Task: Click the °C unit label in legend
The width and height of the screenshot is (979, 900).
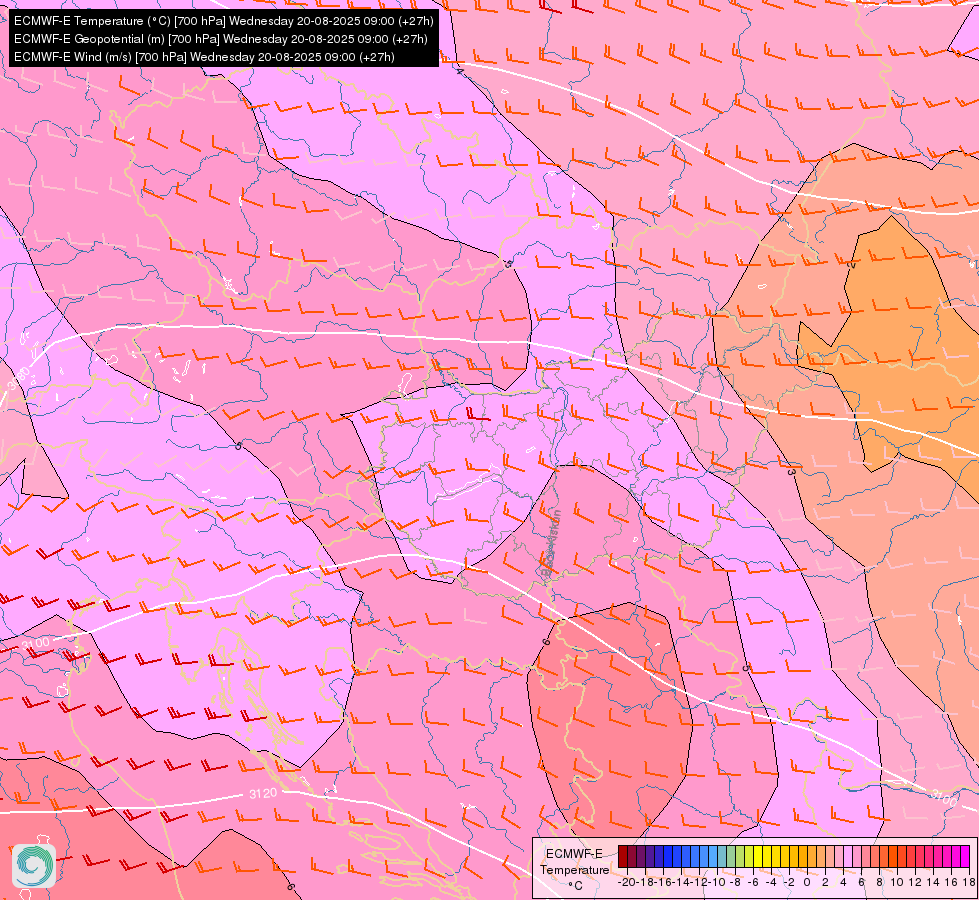Action: point(575,886)
